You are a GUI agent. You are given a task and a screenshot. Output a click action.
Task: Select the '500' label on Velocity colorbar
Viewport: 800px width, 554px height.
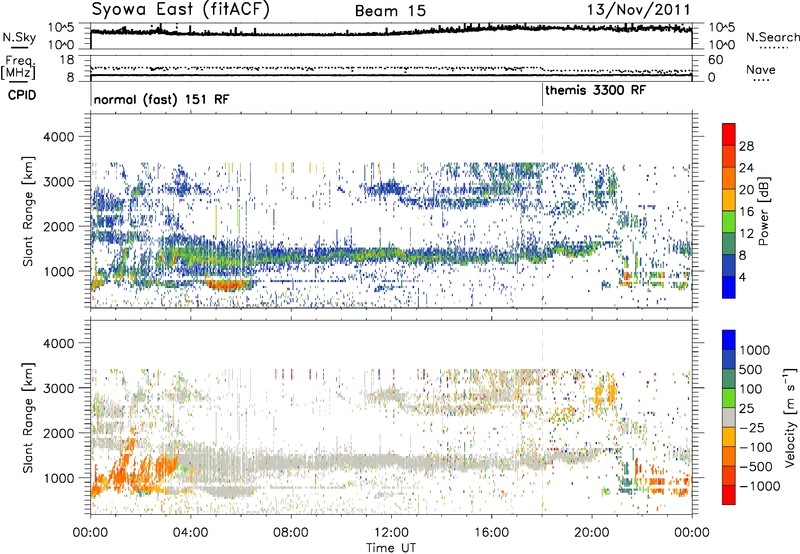[x=753, y=369]
